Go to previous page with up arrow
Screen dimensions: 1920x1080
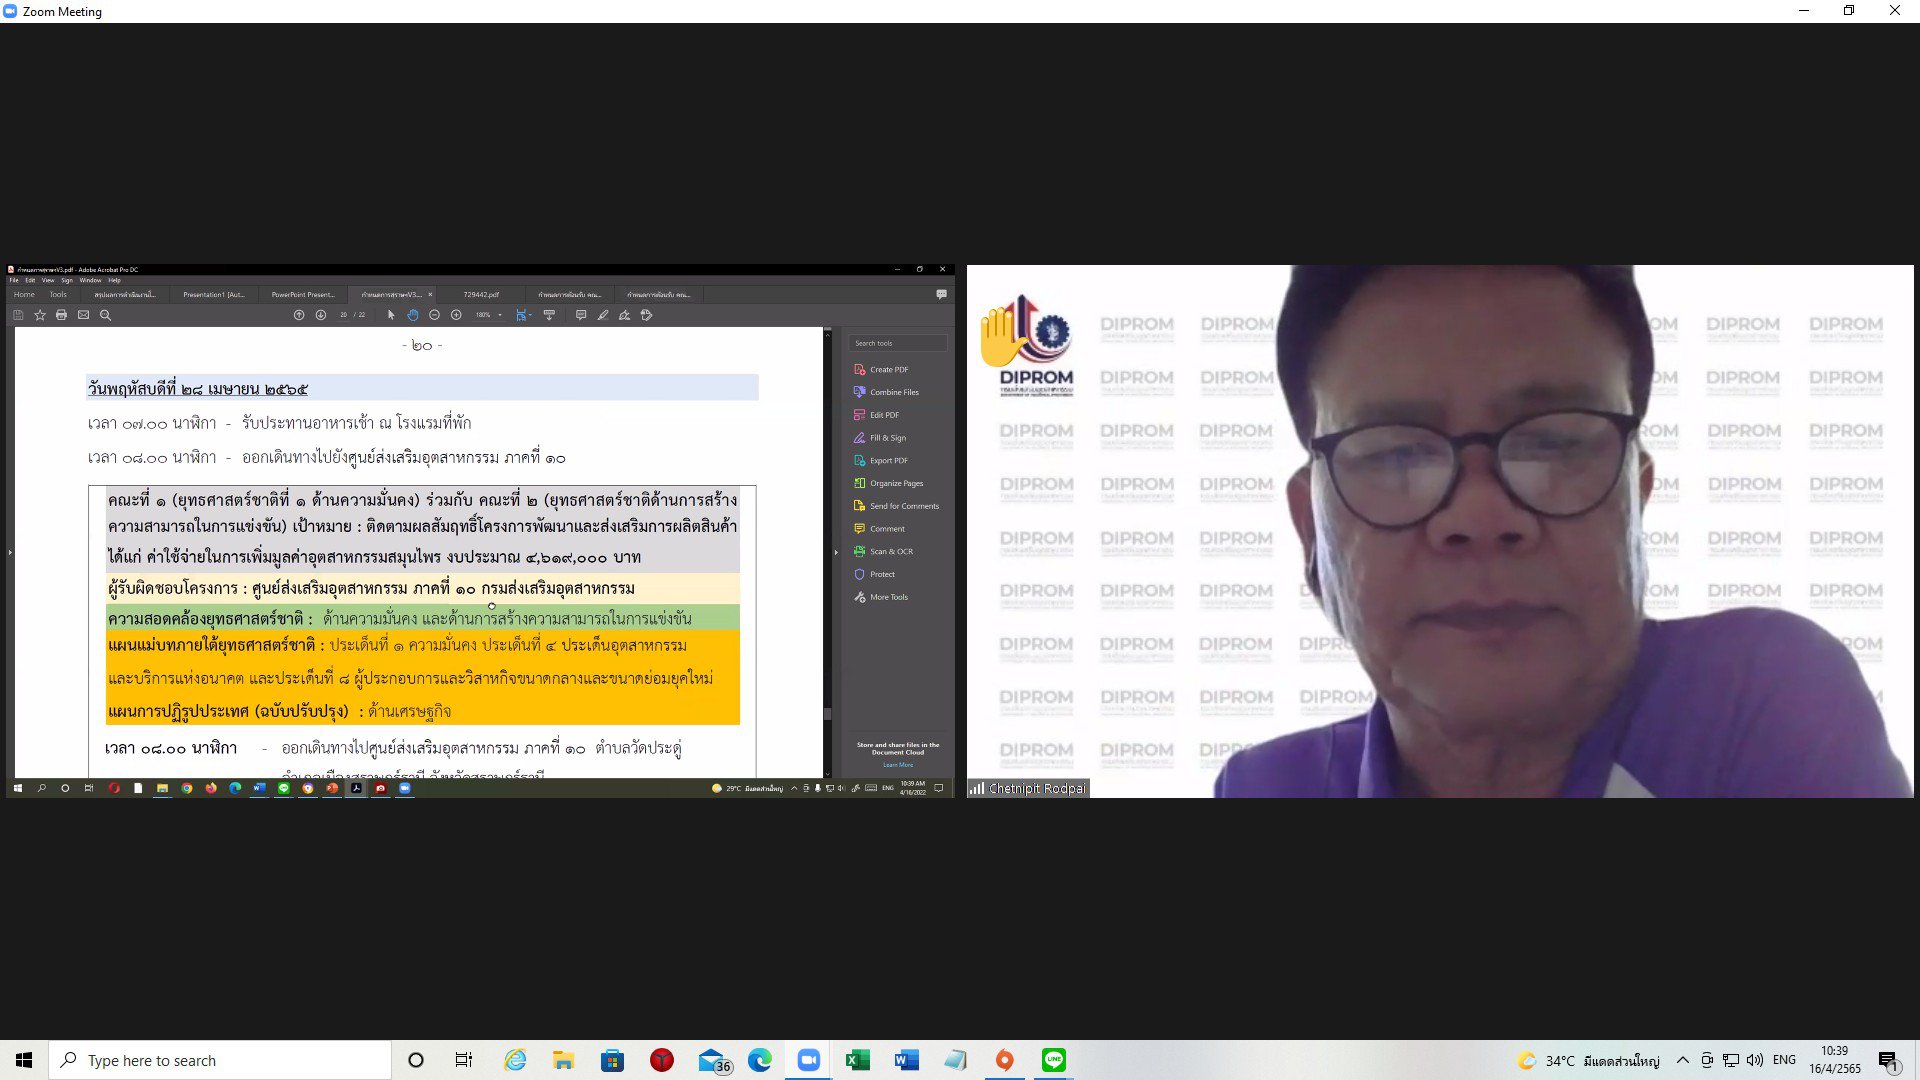[298, 315]
